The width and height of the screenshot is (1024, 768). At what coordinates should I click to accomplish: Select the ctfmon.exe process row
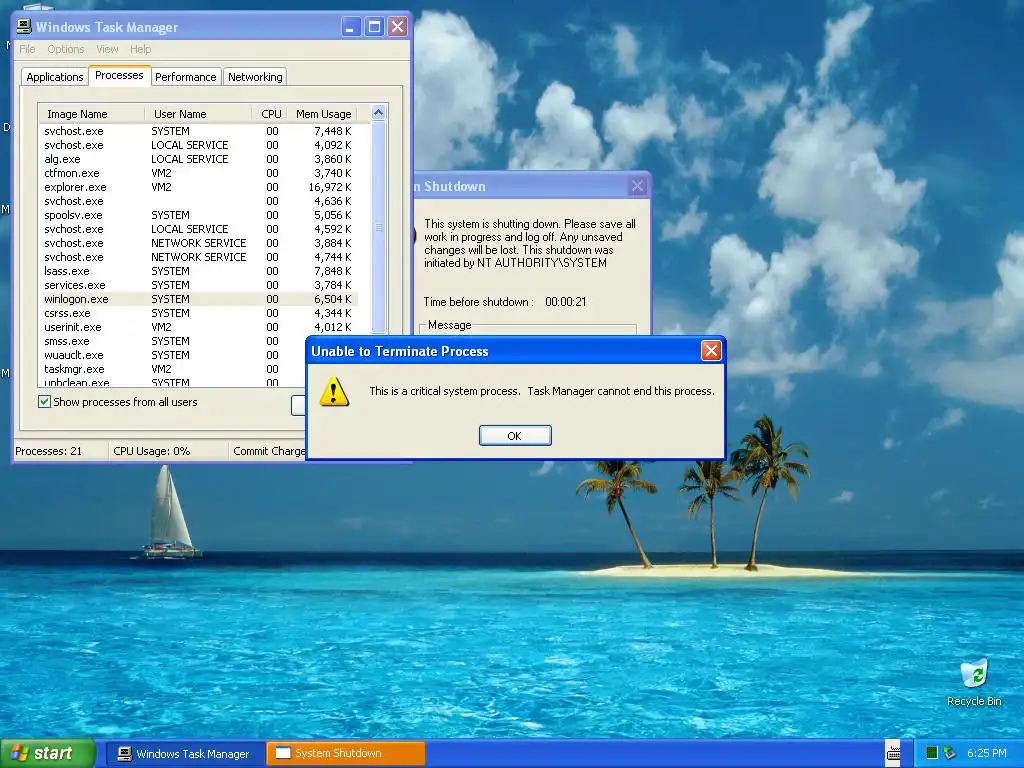tap(198, 173)
